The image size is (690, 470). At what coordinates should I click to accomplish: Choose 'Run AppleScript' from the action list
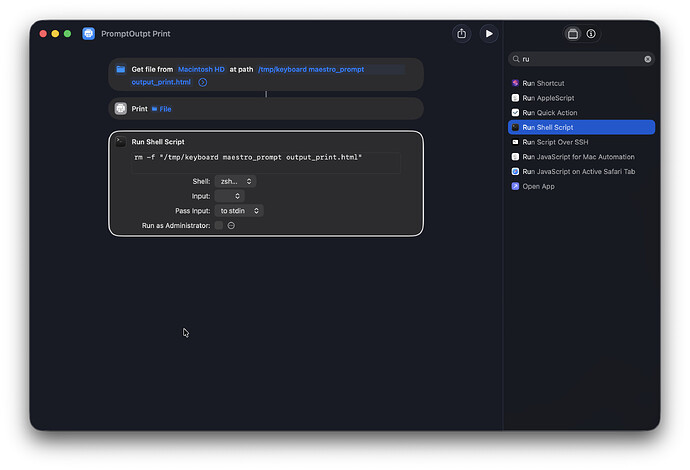click(x=581, y=98)
